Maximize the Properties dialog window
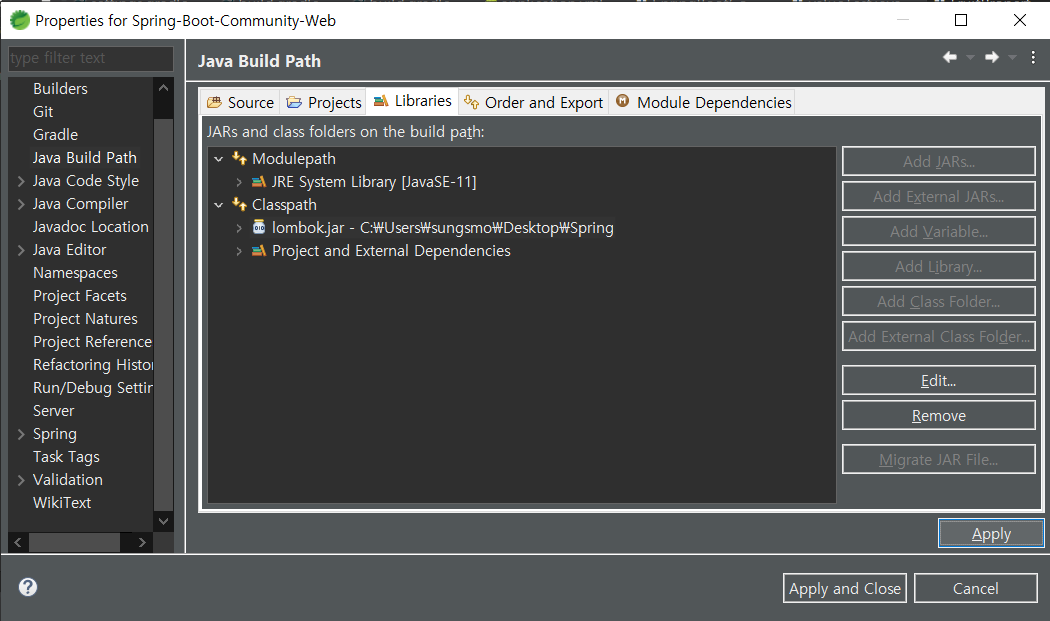Screen dimensions: 1050x621 click(961, 20)
